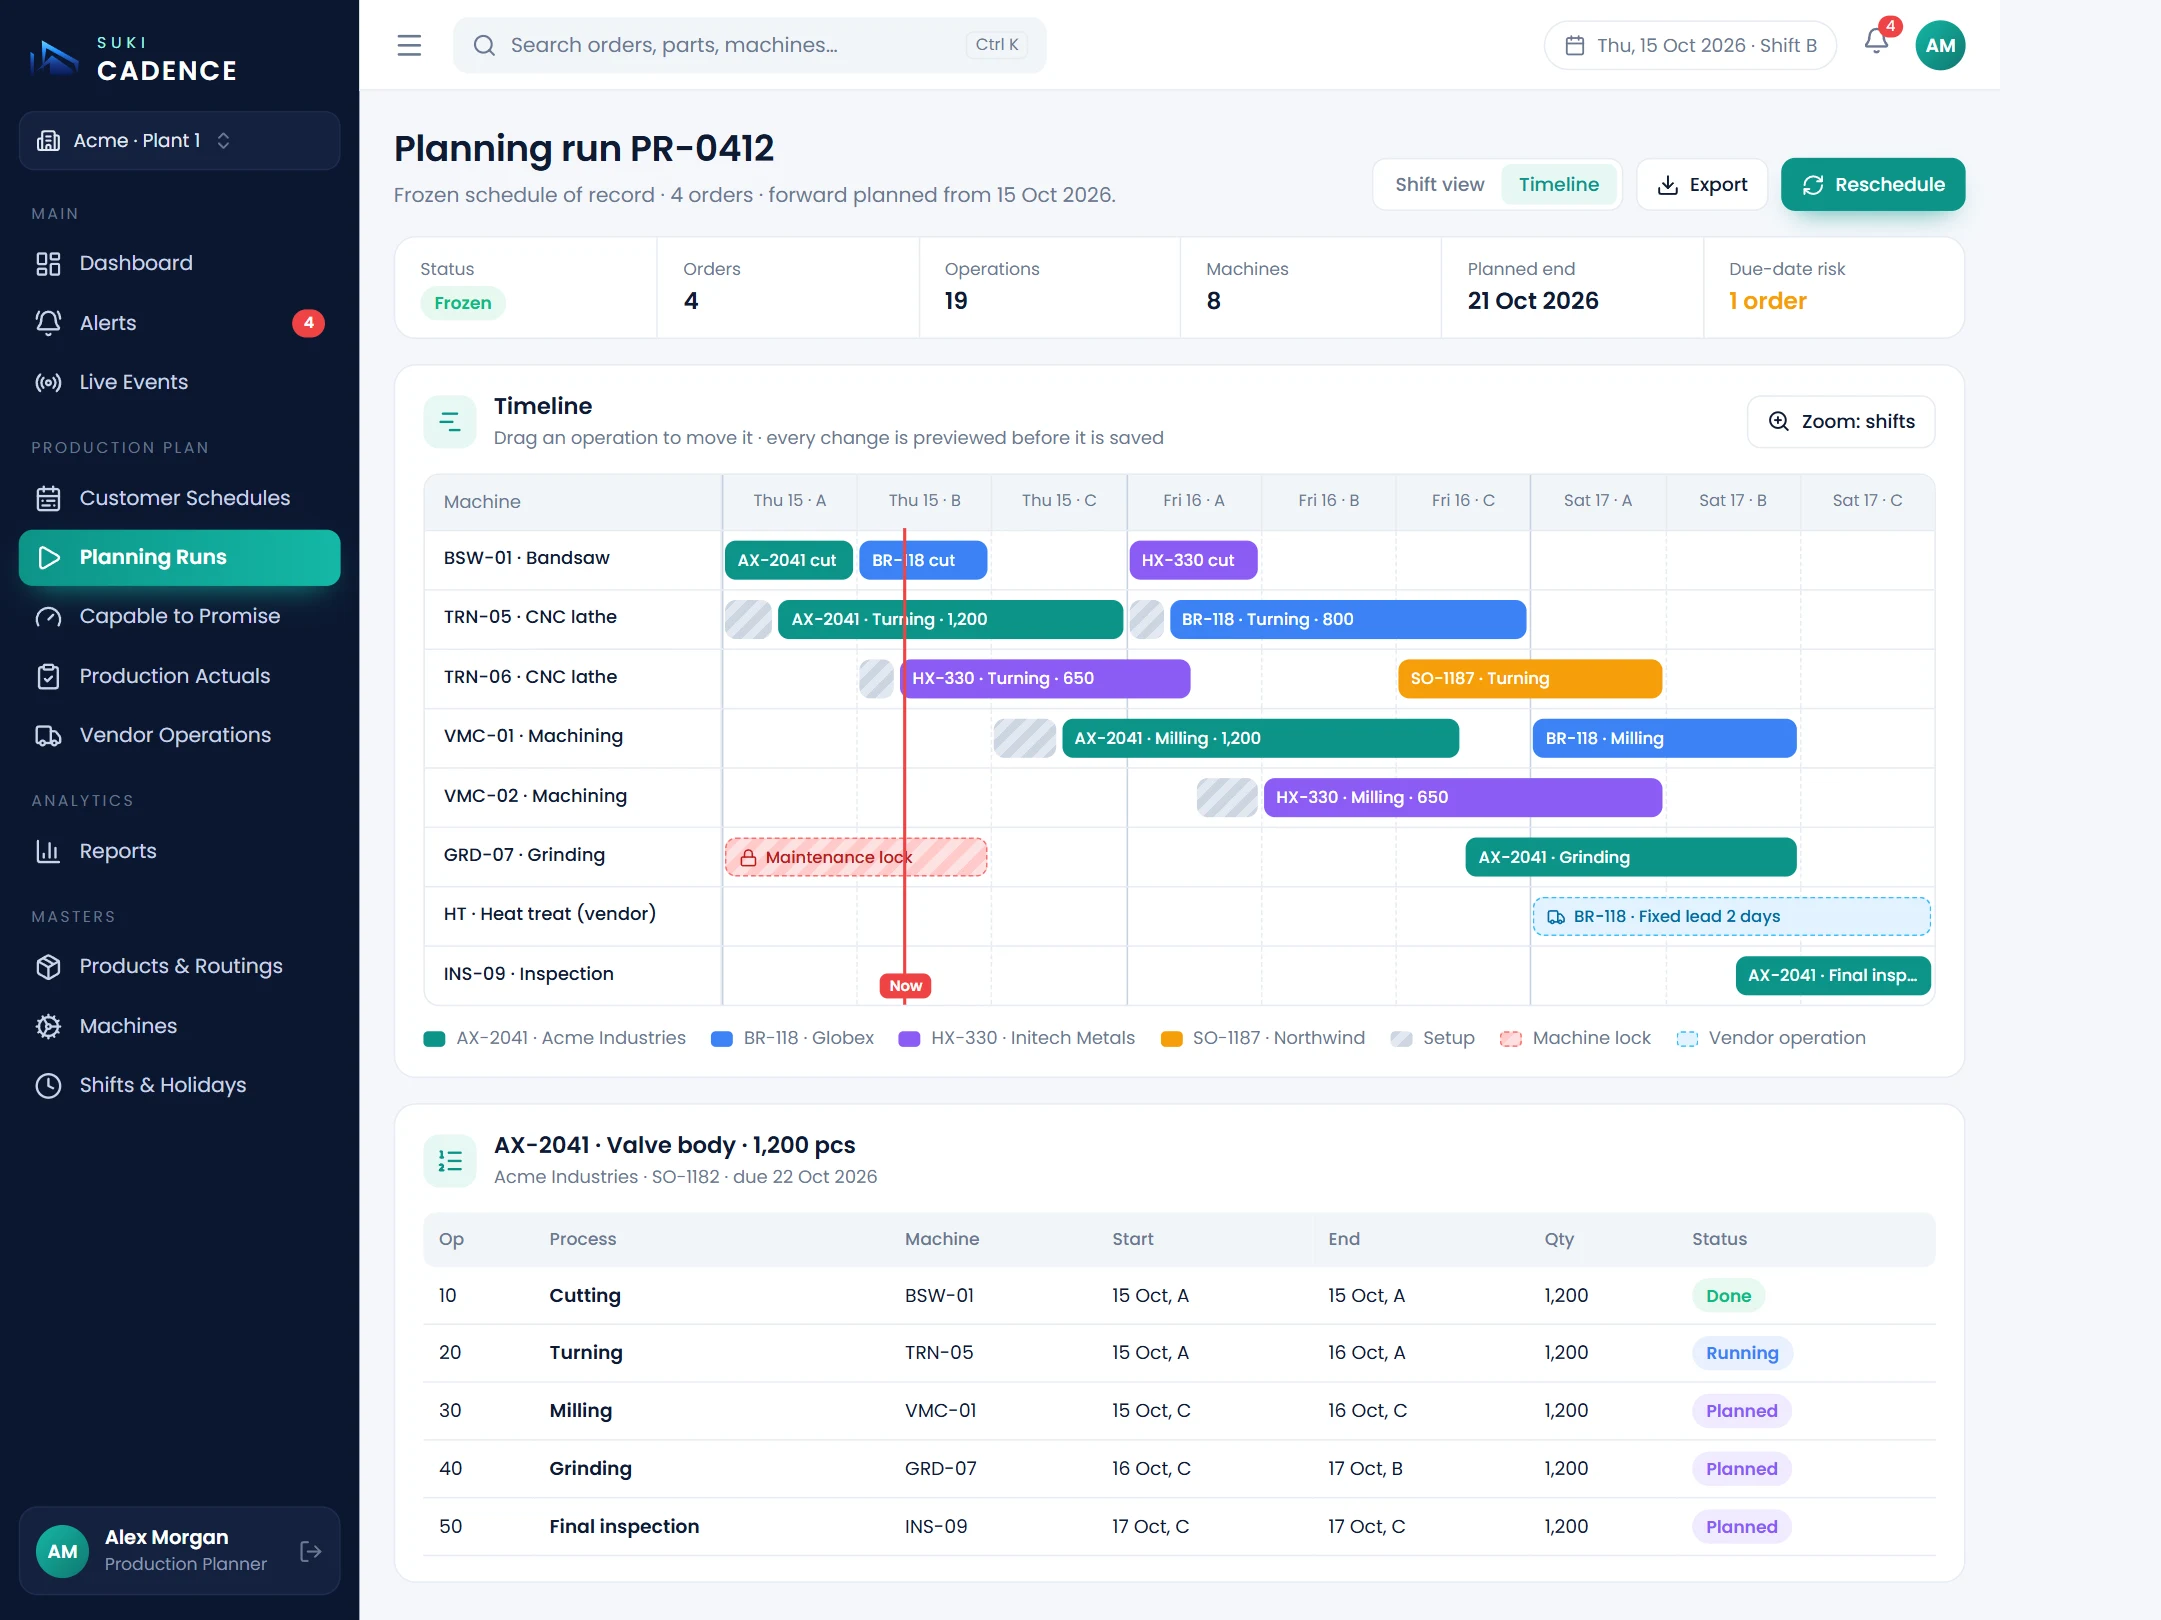
Task: Select the AX-2041 · Grinding bar
Action: (x=1630, y=857)
